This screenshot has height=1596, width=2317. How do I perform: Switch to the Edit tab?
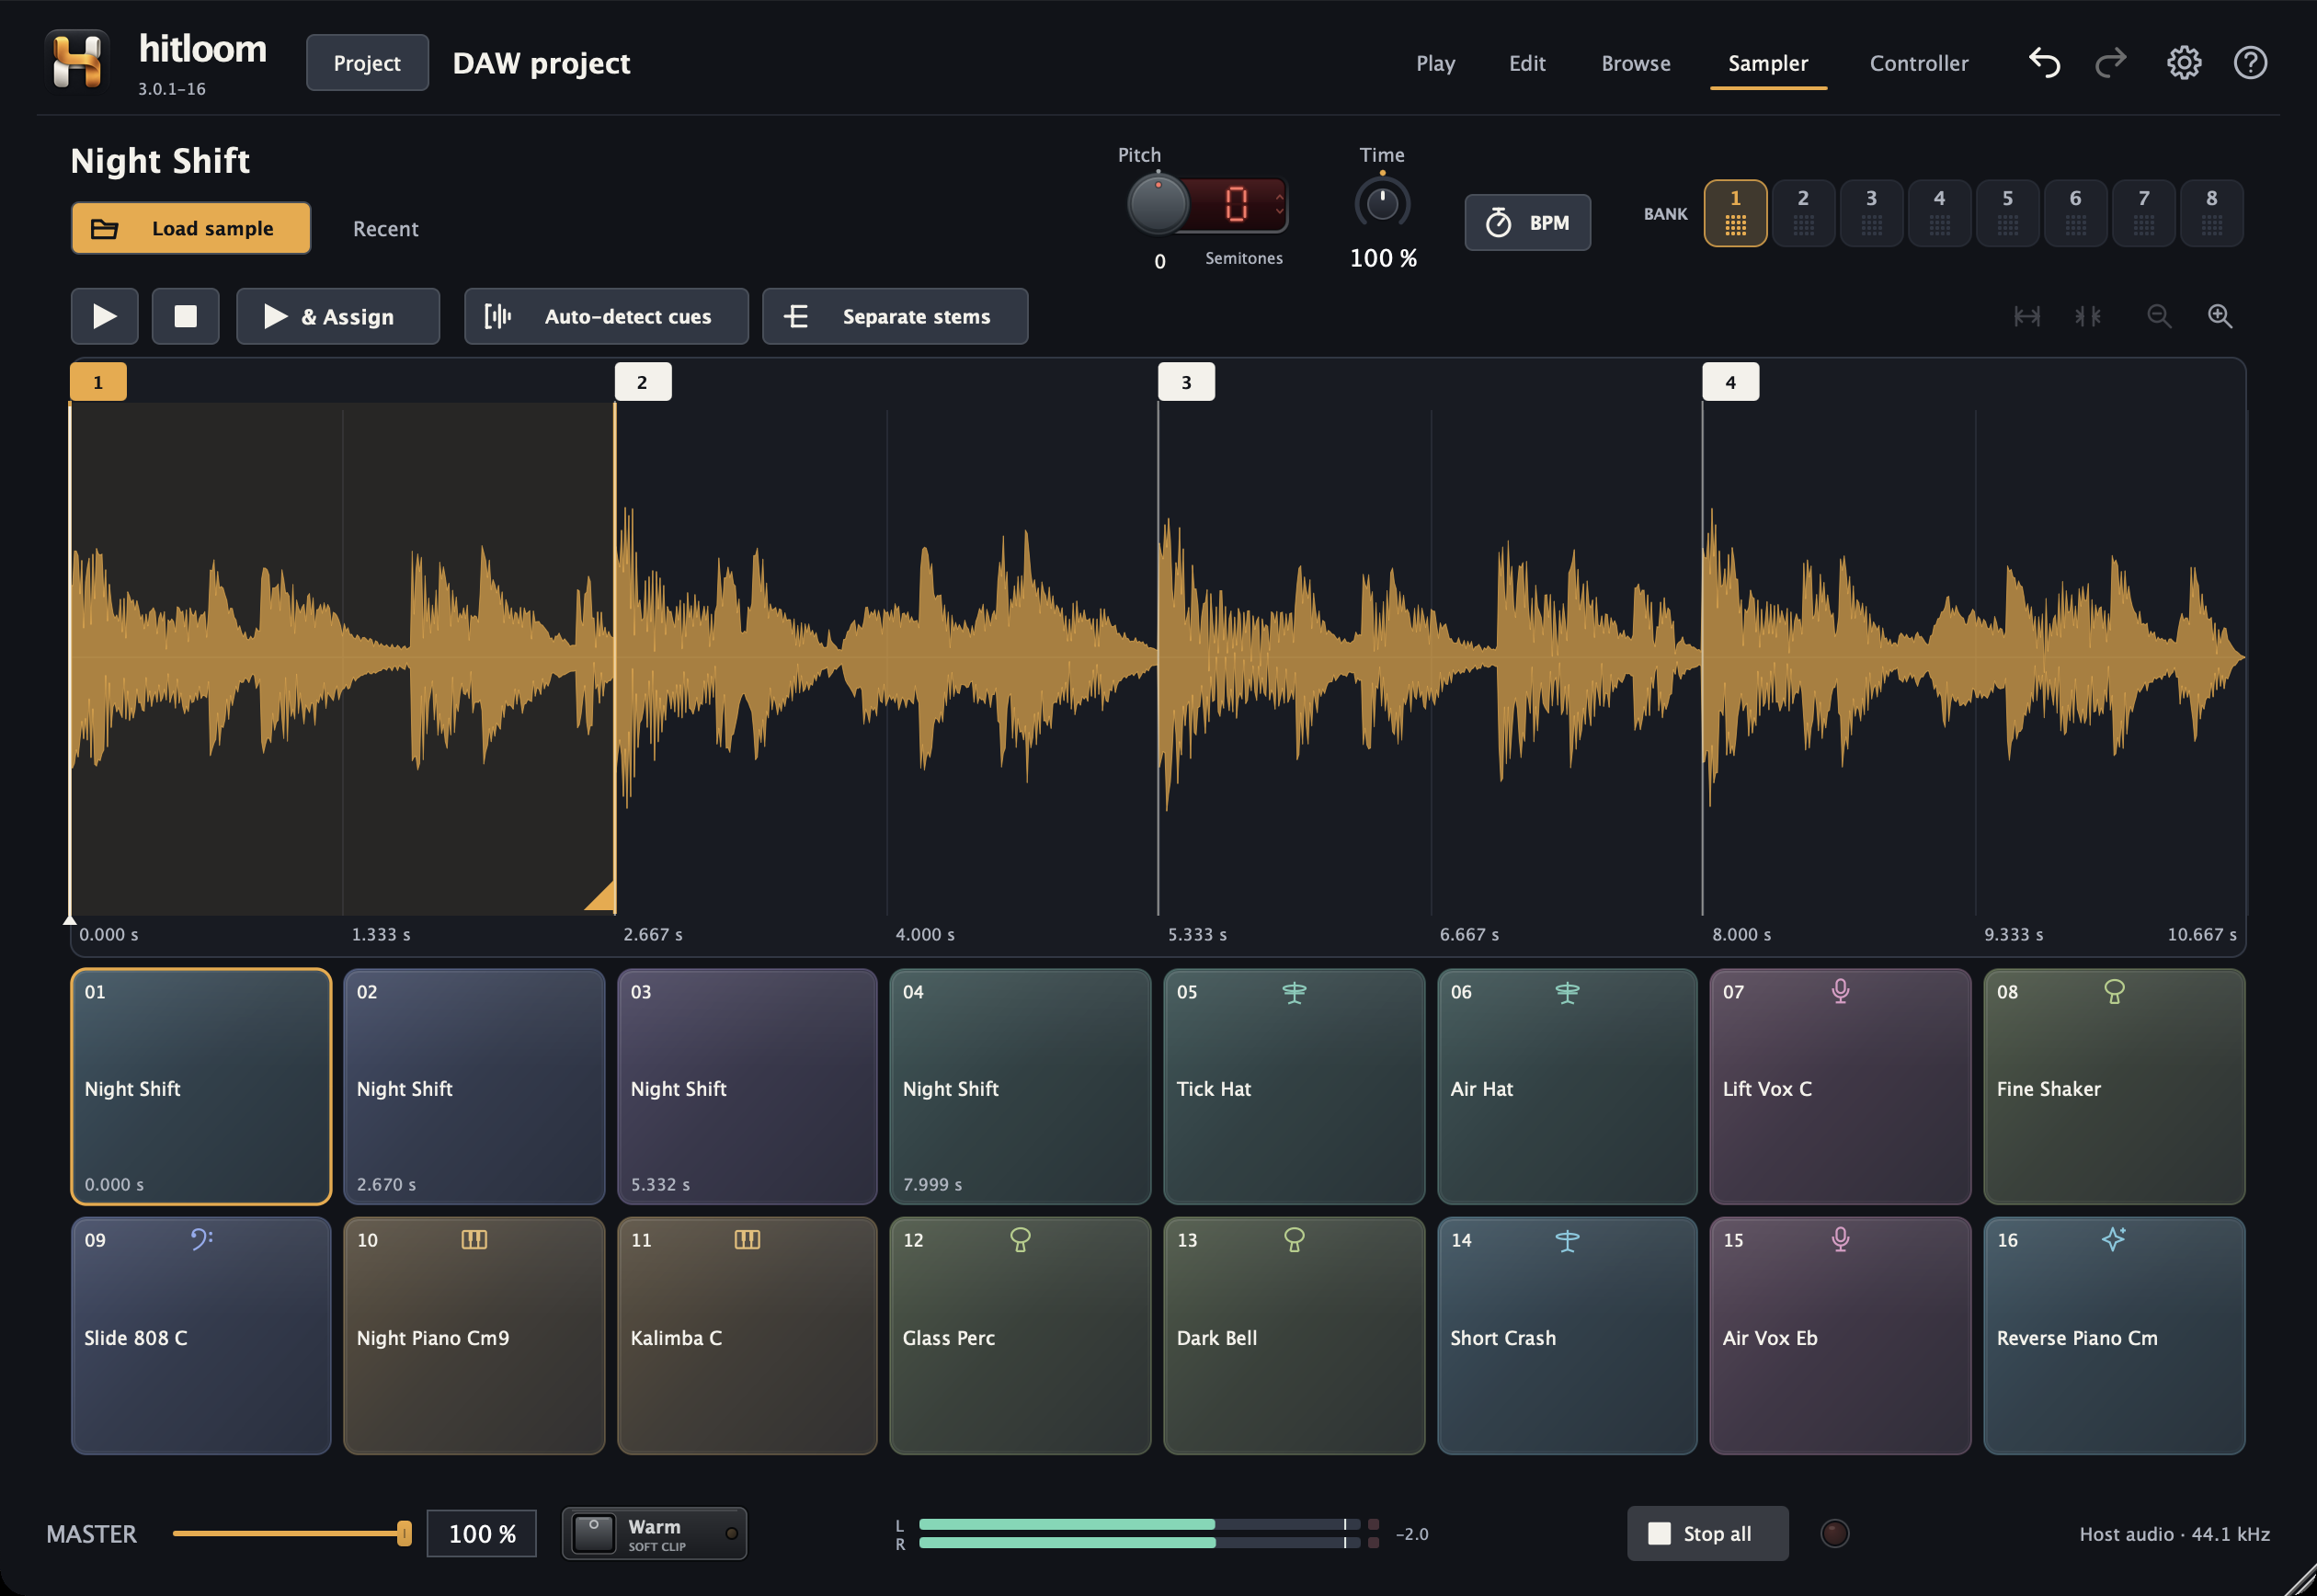coord(1527,63)
